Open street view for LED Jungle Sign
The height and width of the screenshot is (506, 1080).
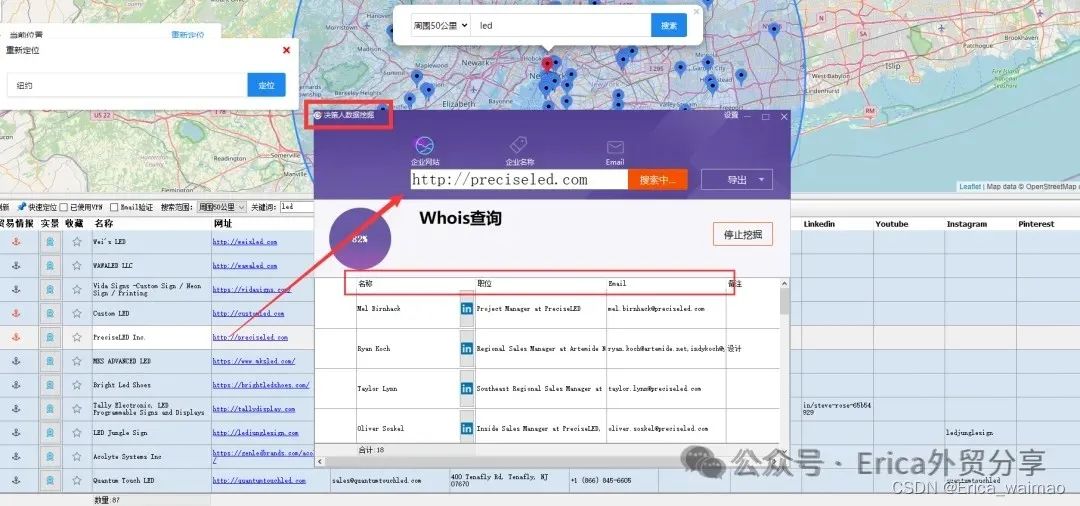tap(50, 432)
